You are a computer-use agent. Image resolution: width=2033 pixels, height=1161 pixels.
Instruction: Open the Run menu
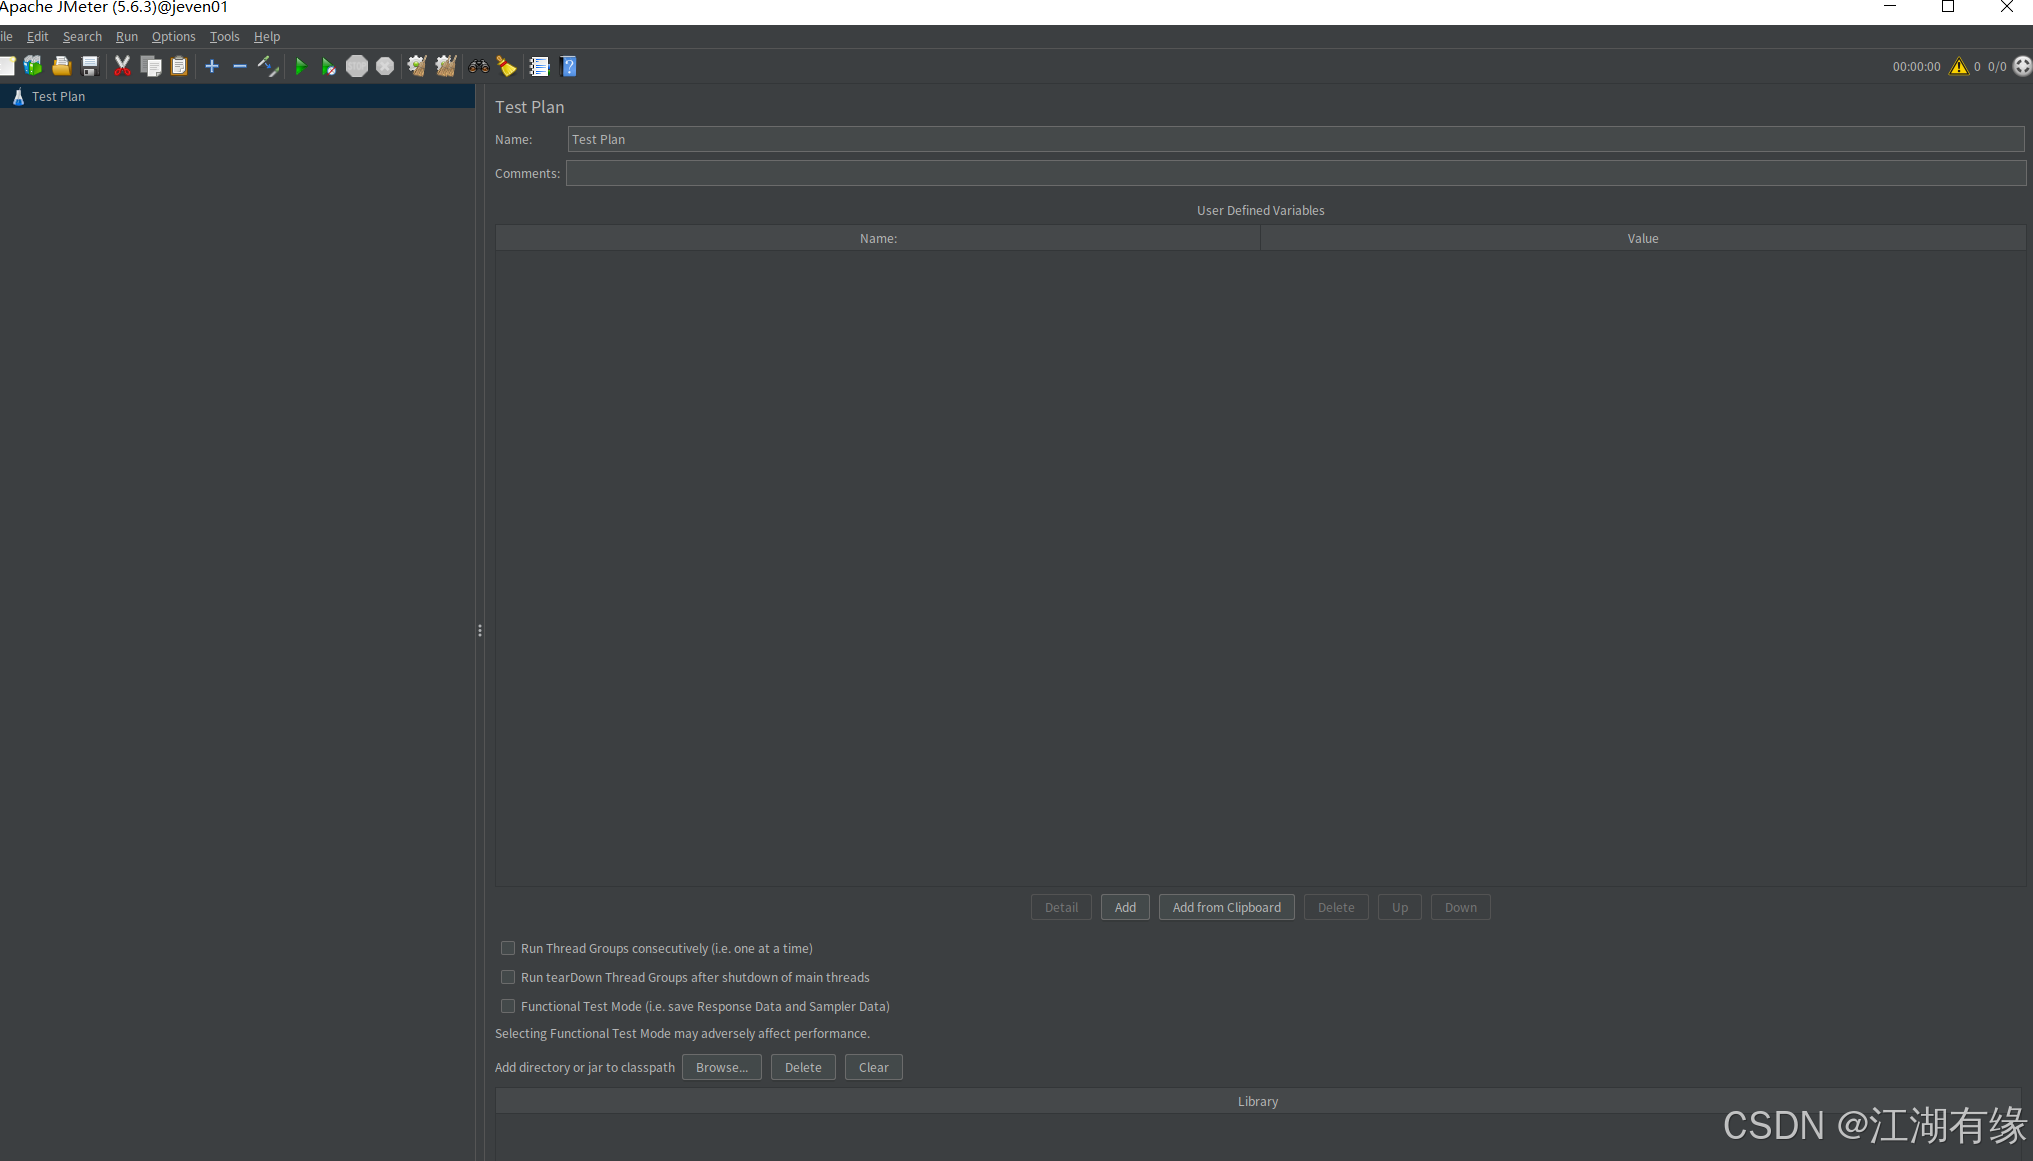pyautogui.click(x=126, y=37)
